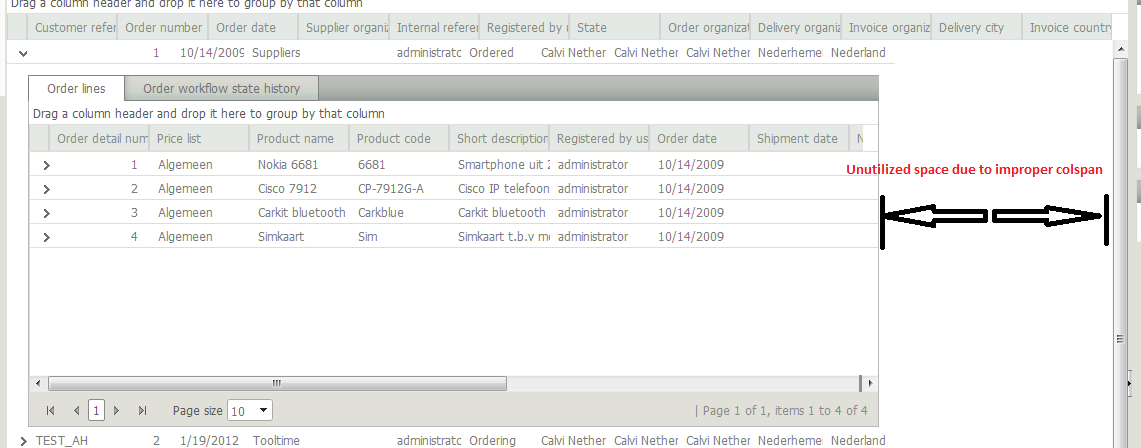Image resolution: width=1141 pixels, height=448 pixels.
Task: Select the Order lines tab
Action: [76, 89]
